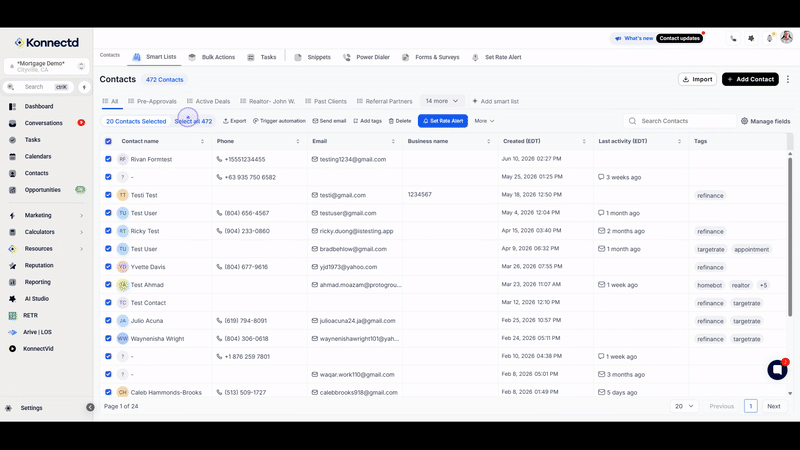This screenshot has width=800, height=450.
Task: Click Add tags bulk action
Action: pos(367,121)
